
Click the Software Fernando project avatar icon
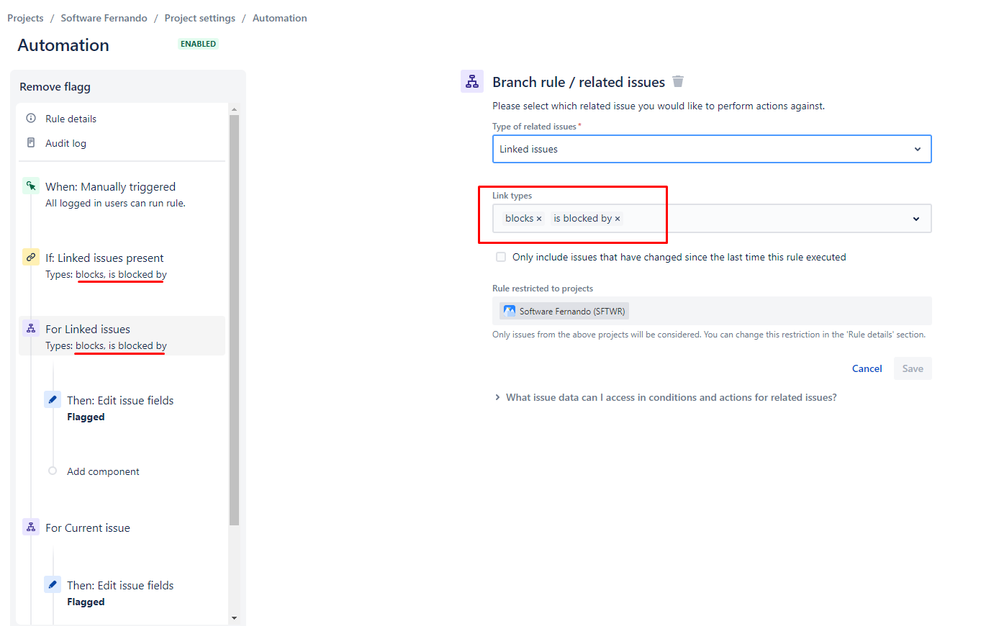(509, 311)
